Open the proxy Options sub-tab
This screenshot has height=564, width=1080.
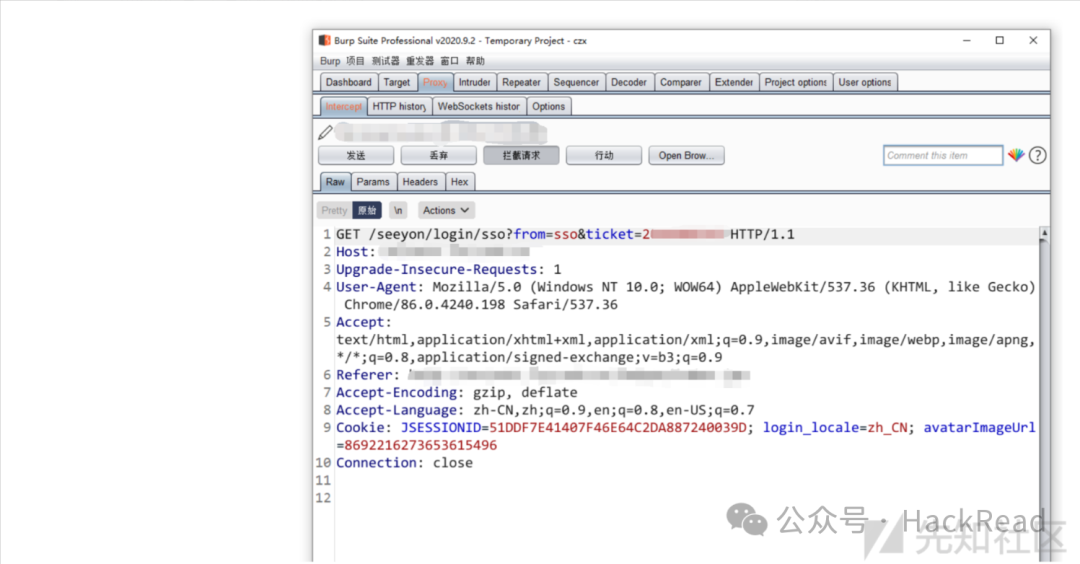pos(548,106)
